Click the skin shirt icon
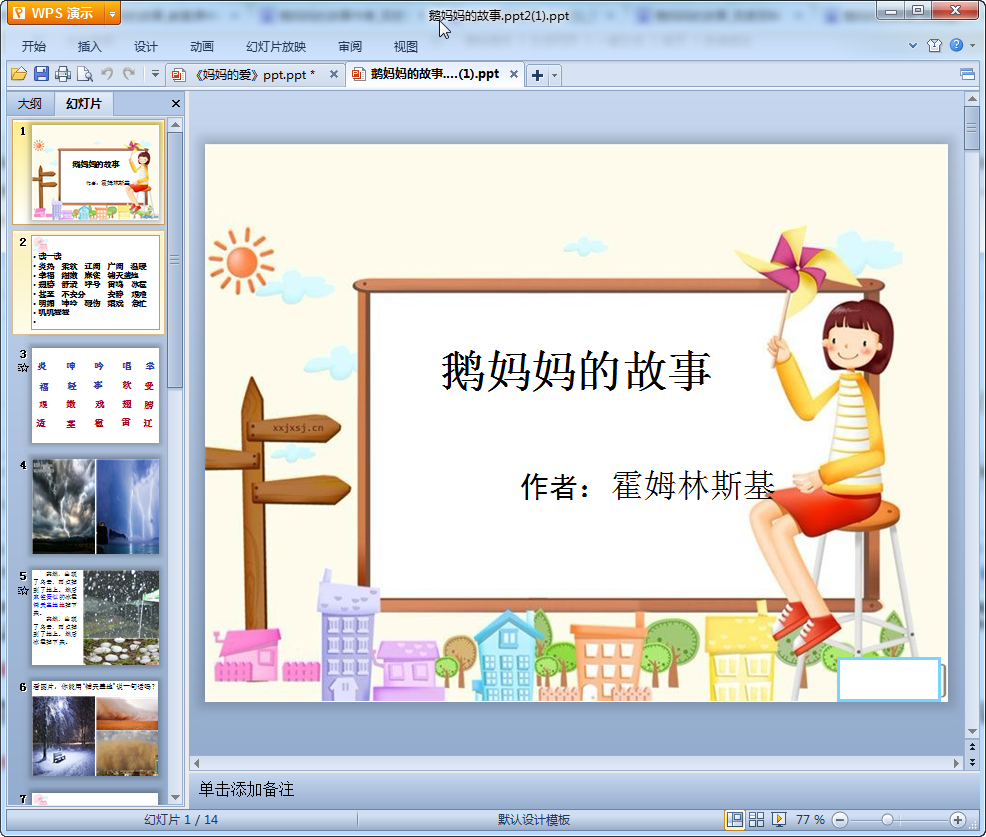The image size is (986, 837). [934, 45]
